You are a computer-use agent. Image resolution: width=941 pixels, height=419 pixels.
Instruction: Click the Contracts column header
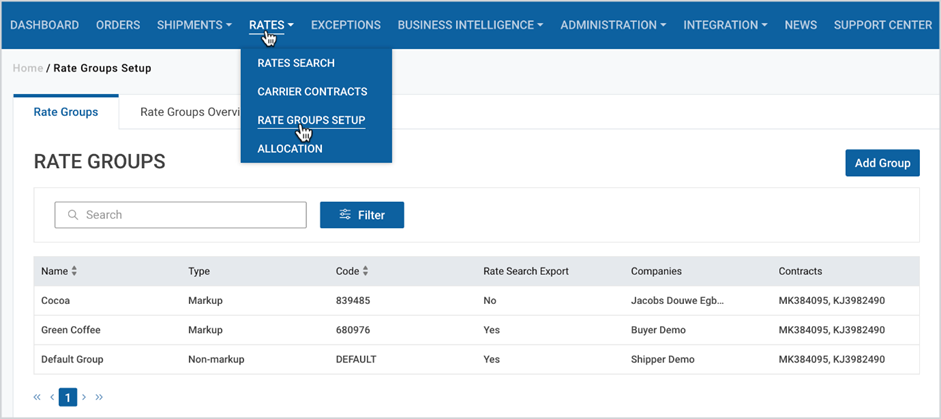click(800, 271)
